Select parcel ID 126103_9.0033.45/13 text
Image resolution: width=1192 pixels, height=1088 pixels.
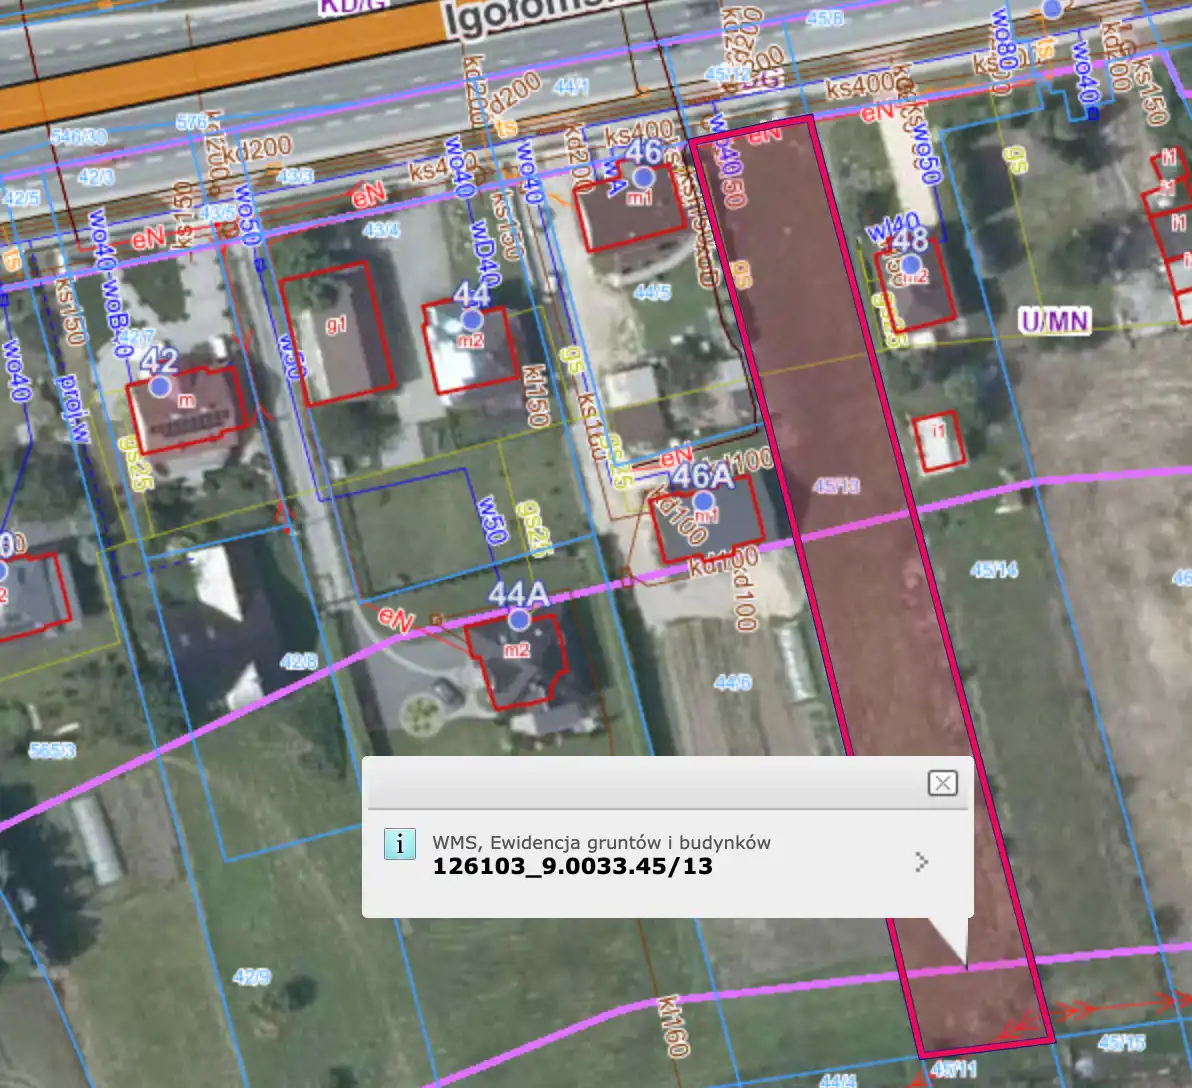[572, 866]
